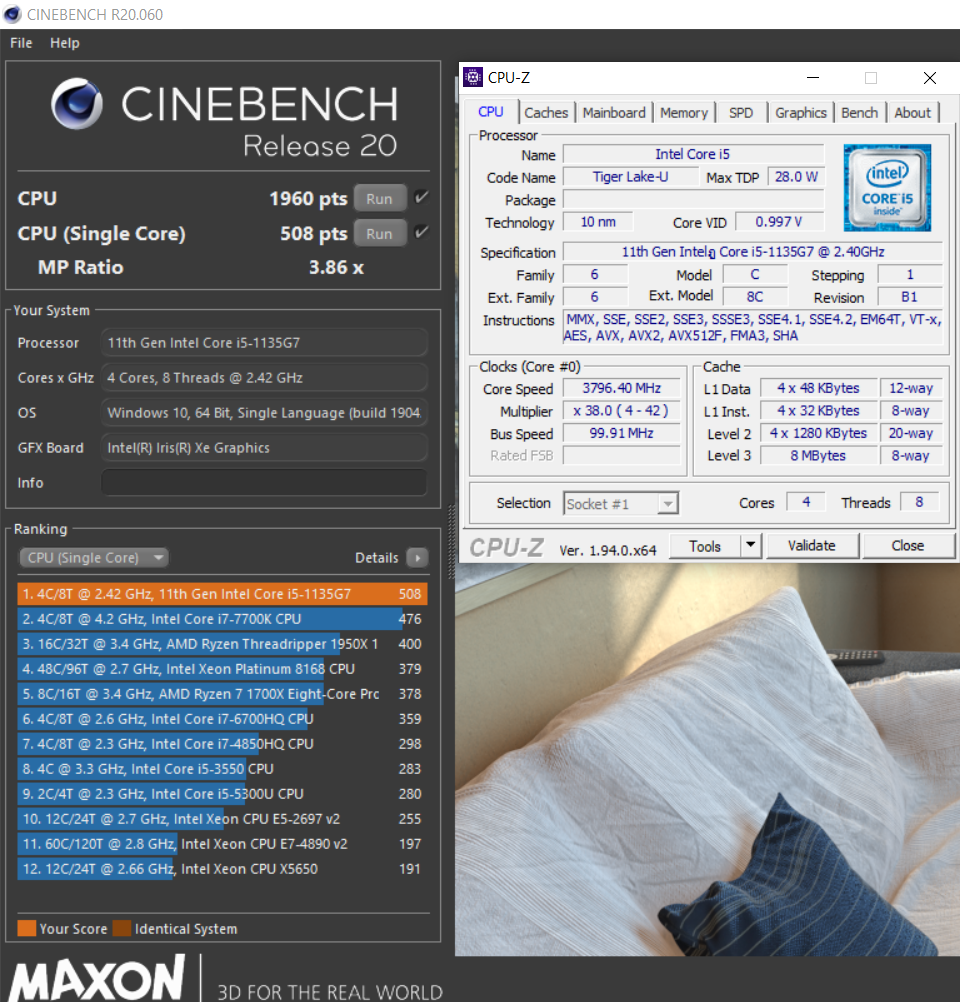This screenshot has height=1002, width=960.
Task: Click the Tools button in CPU-Z
Action: 705,546
